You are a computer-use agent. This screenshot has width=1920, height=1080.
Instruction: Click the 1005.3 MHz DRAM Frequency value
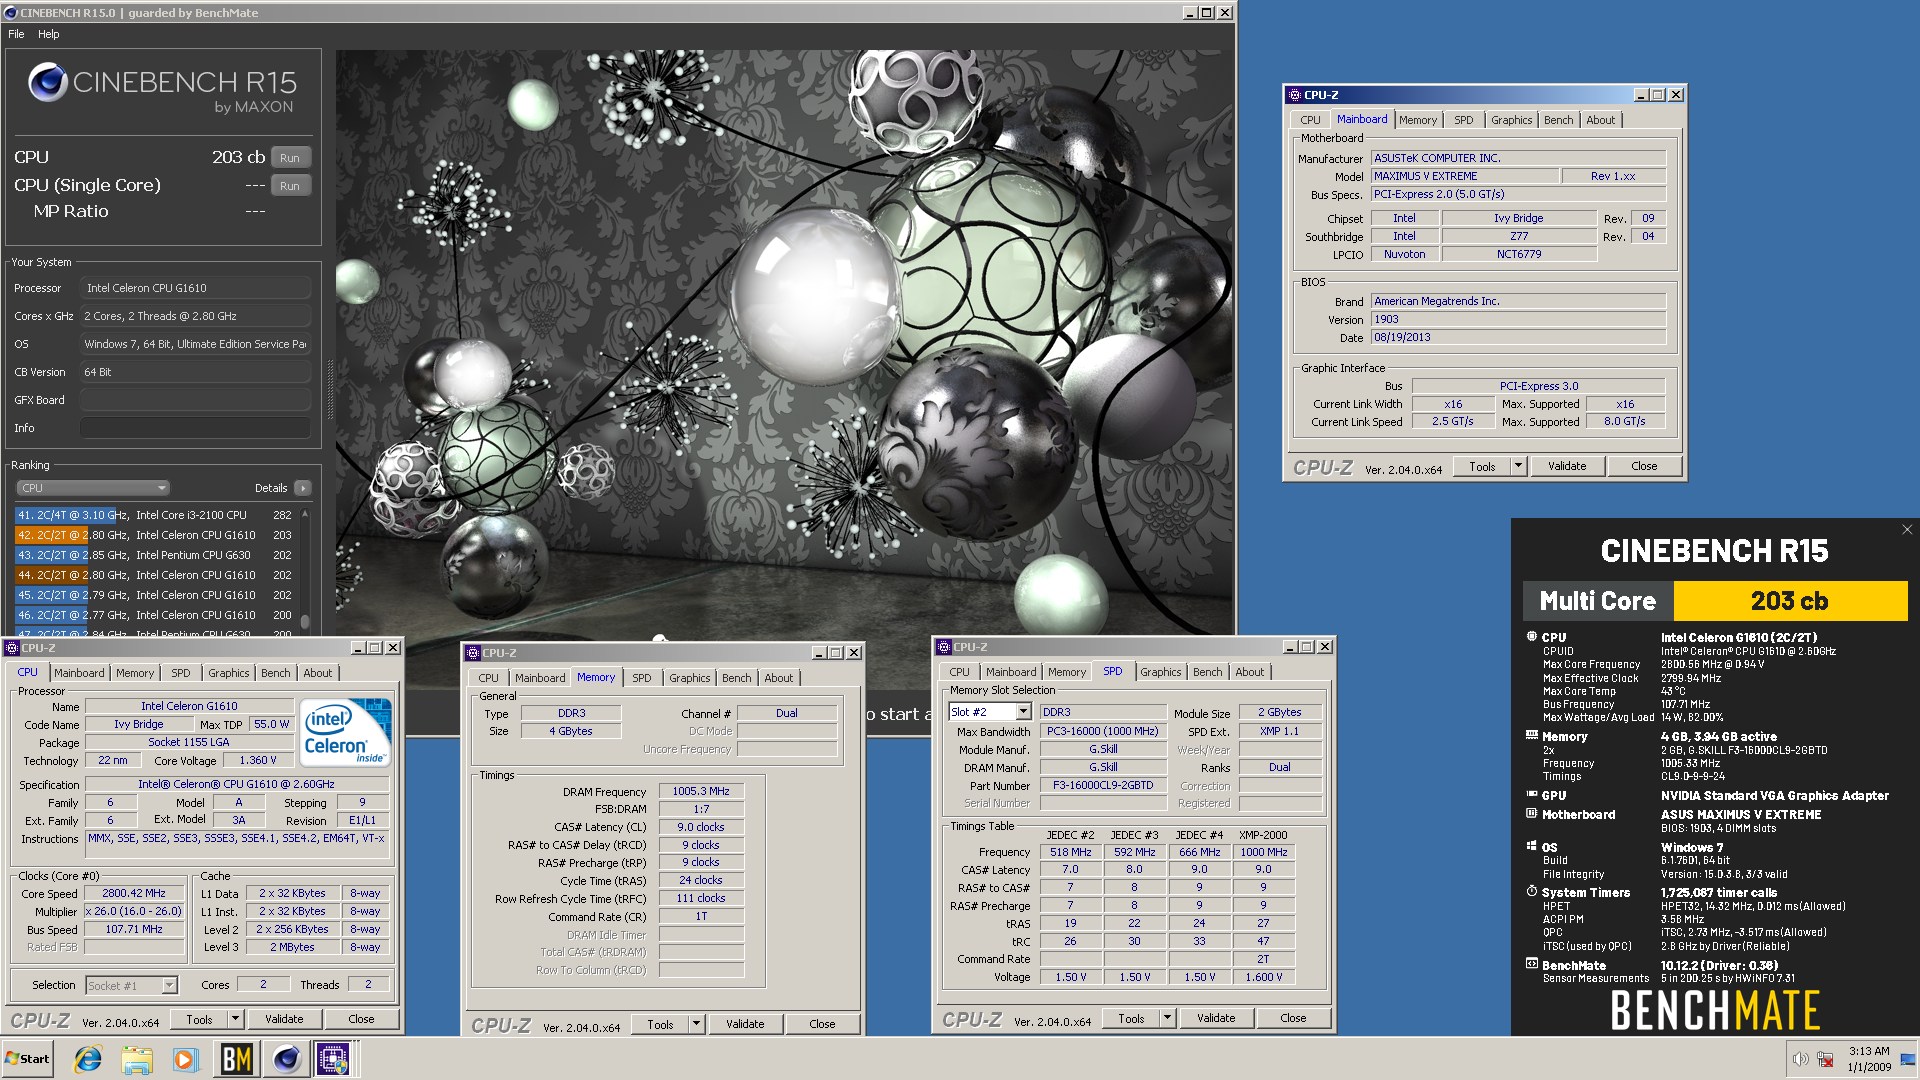coord(701,791)
